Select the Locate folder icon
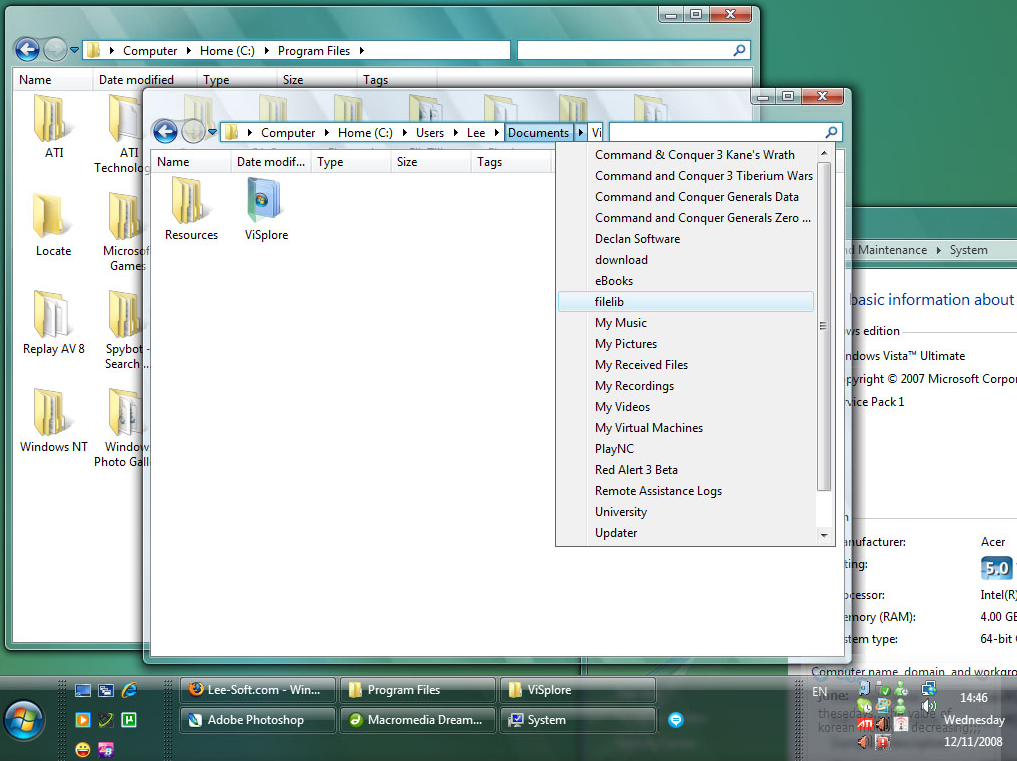 coord(50,215)
